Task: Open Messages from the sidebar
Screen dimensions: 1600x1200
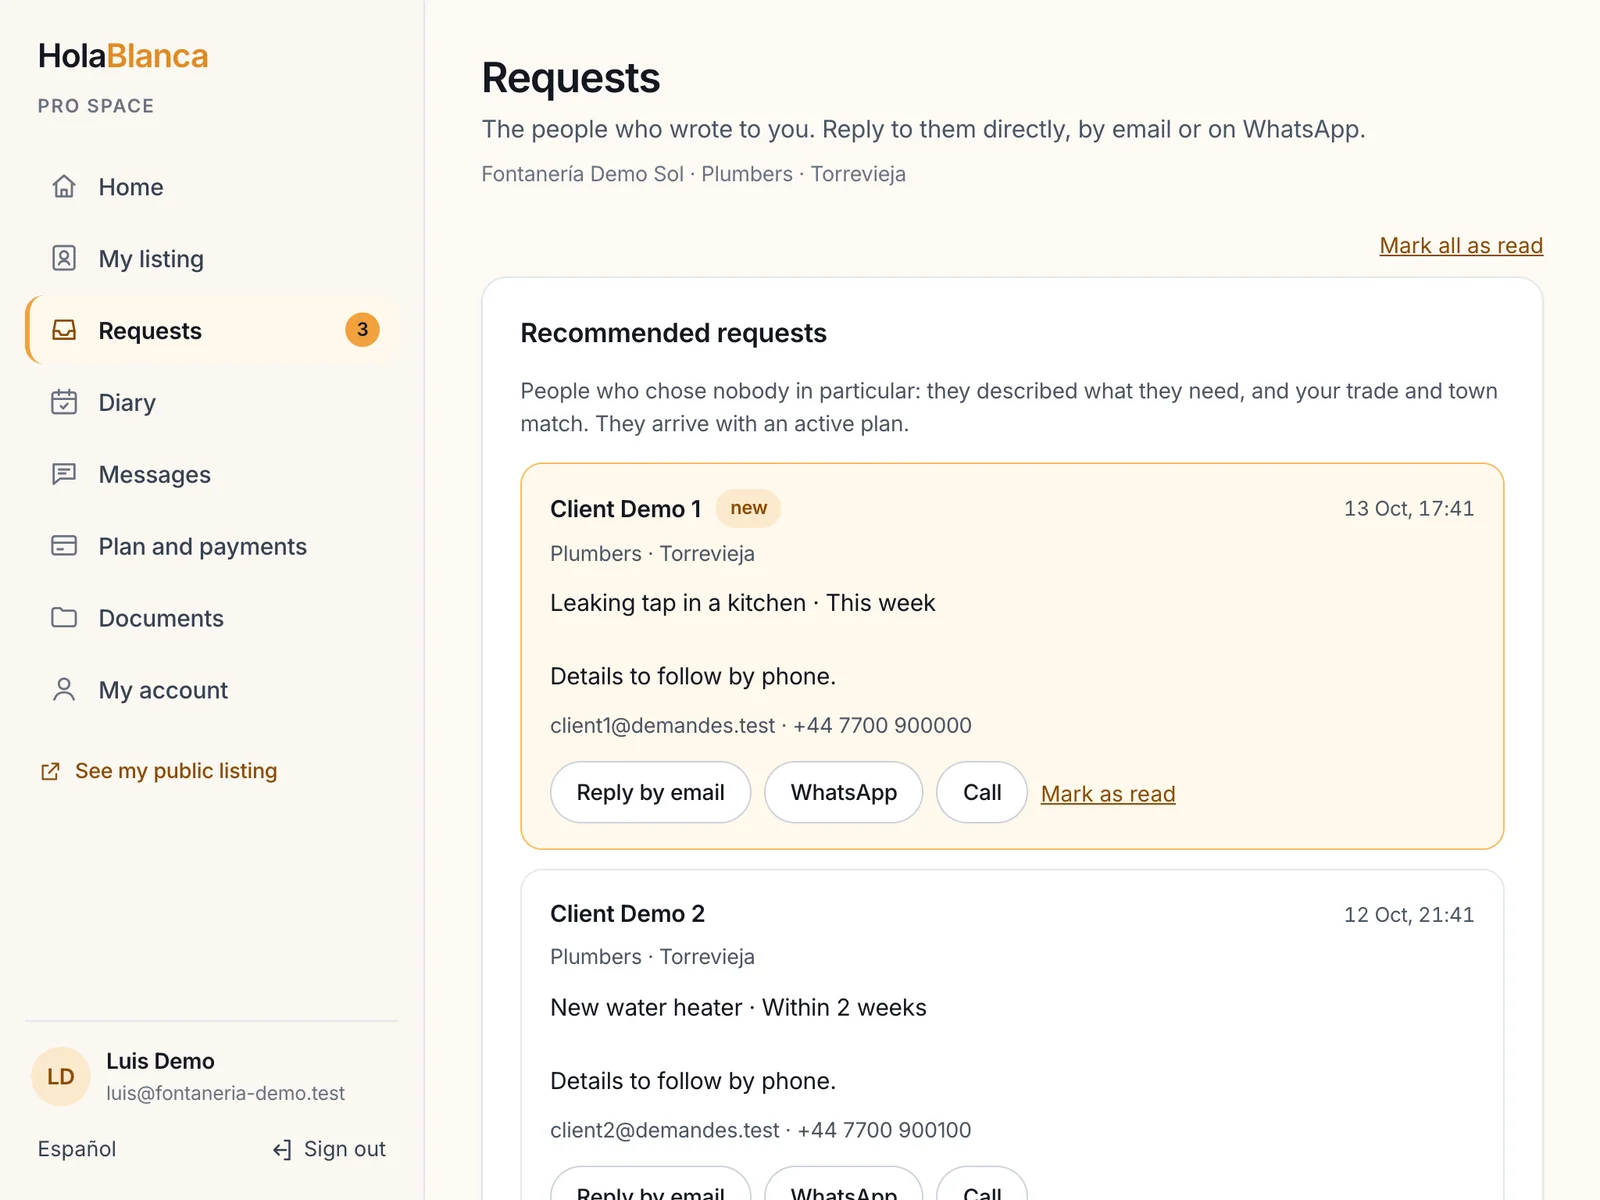Action: [x=212, y=475]
